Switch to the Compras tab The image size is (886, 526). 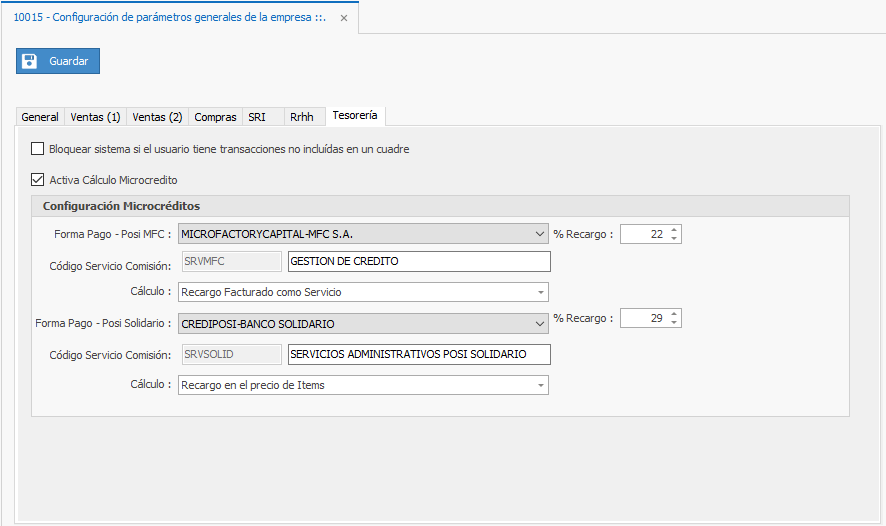coord(215,117)
